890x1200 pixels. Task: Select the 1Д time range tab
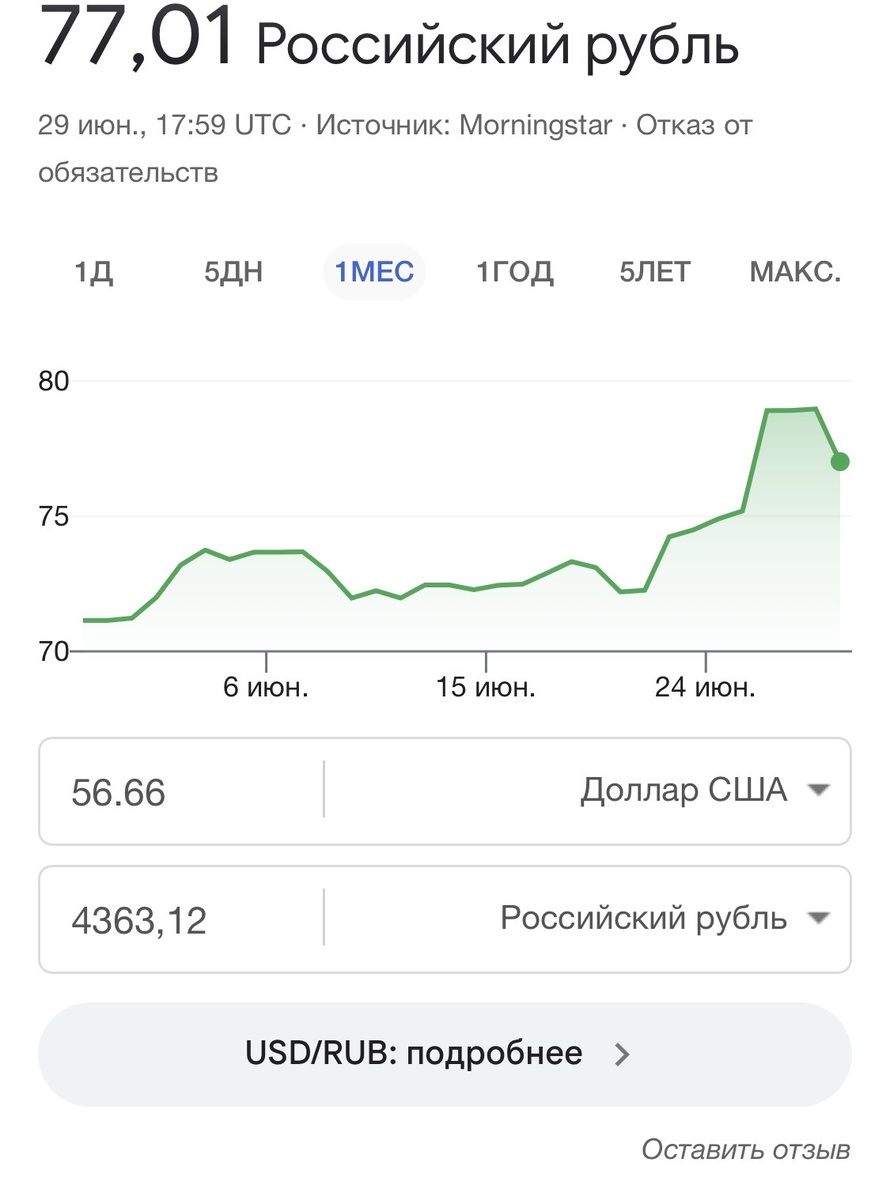click(93, 272)
